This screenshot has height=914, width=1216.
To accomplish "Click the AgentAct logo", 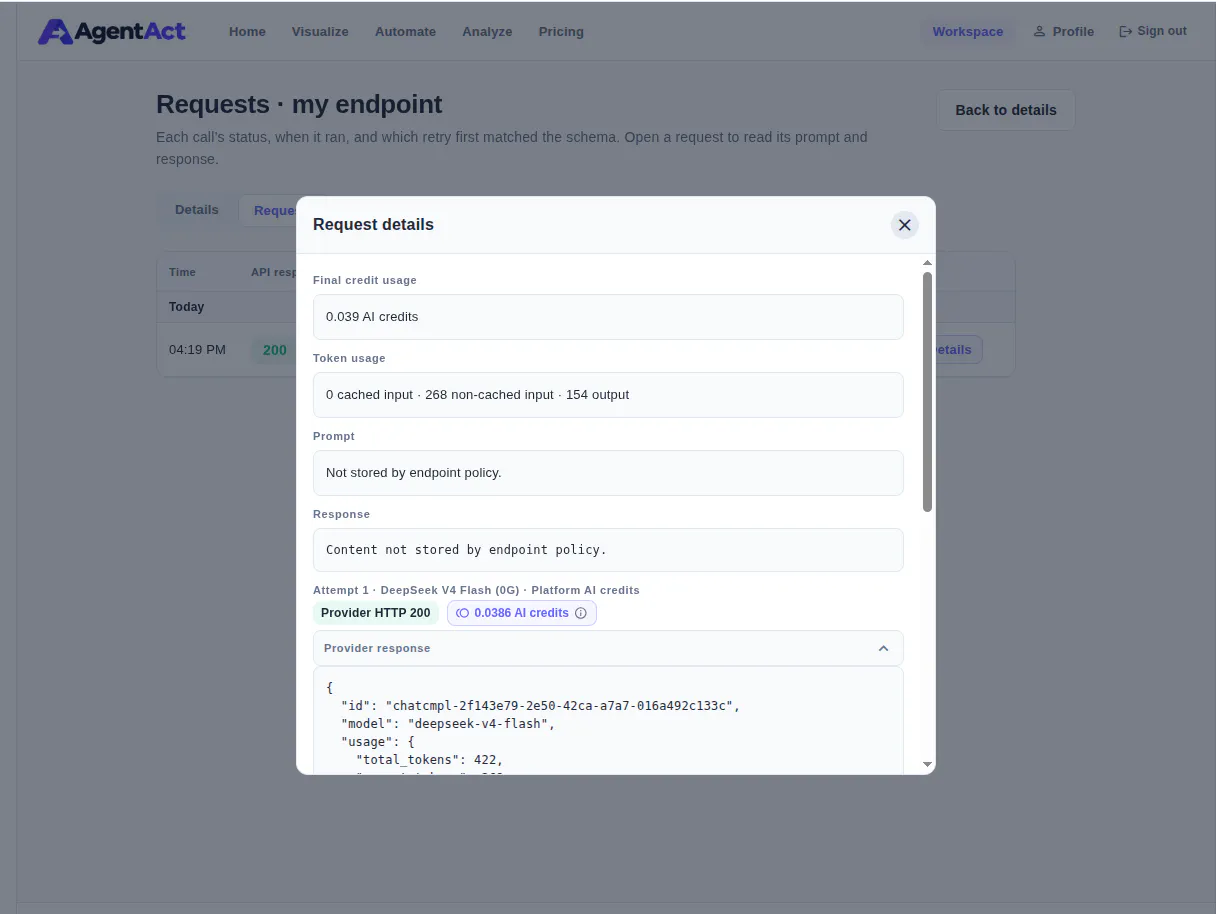I will pos(111,31).
